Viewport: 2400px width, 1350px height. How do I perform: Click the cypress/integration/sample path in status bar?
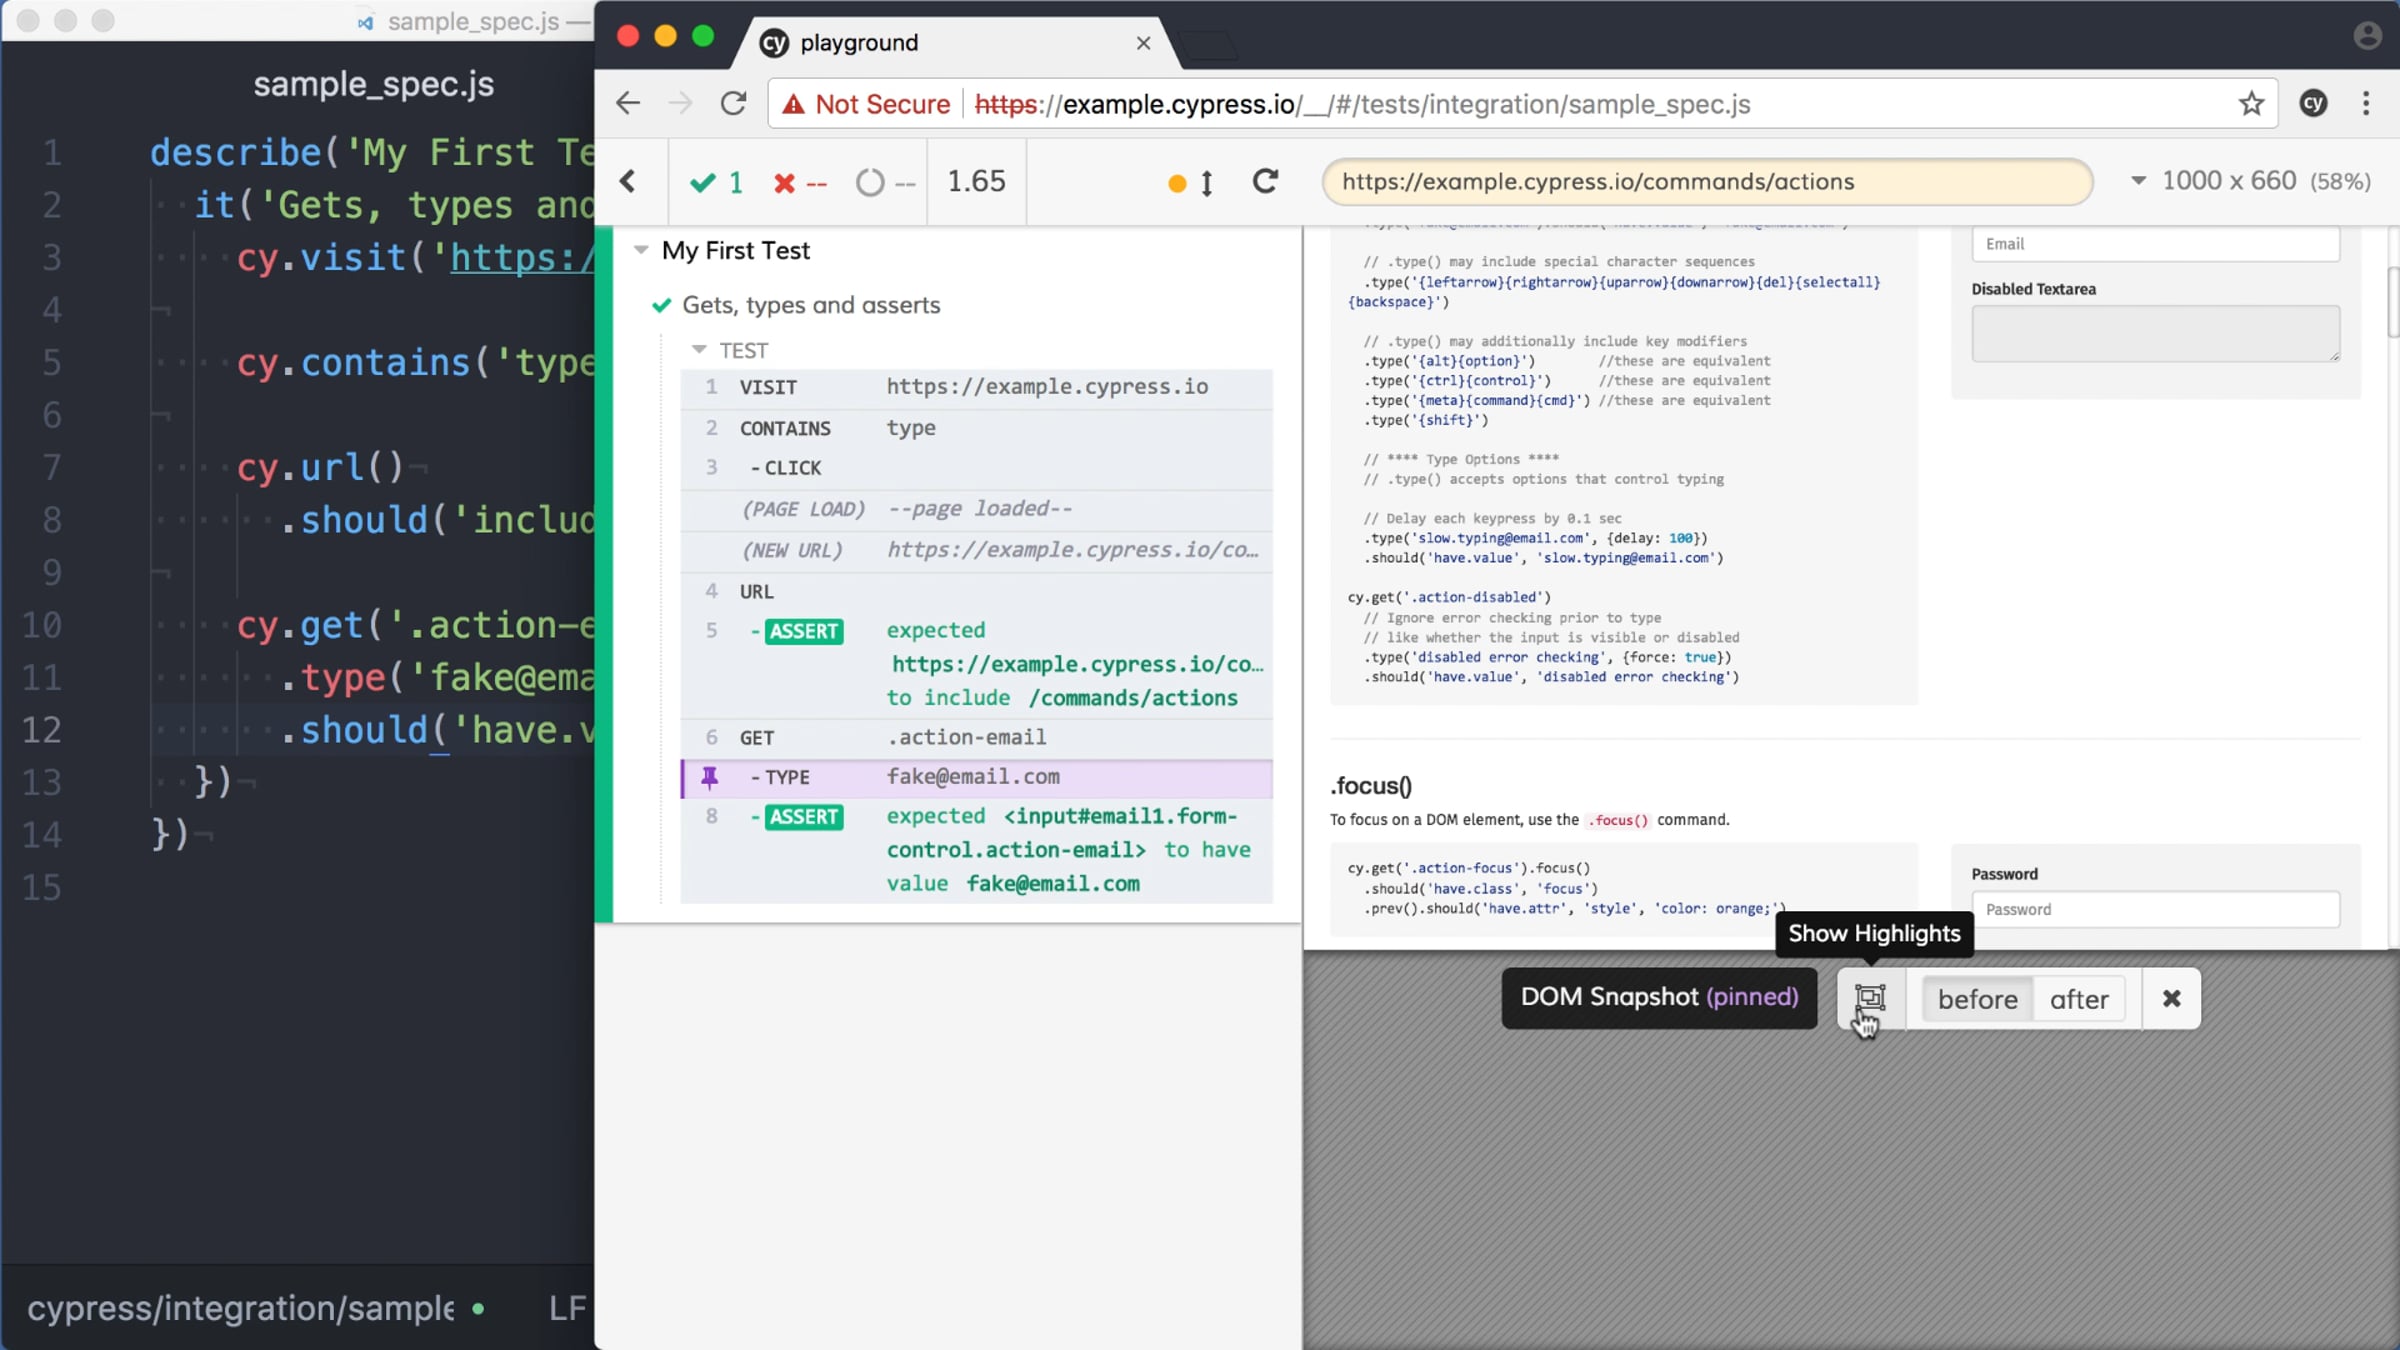[x=241, y=1308]
